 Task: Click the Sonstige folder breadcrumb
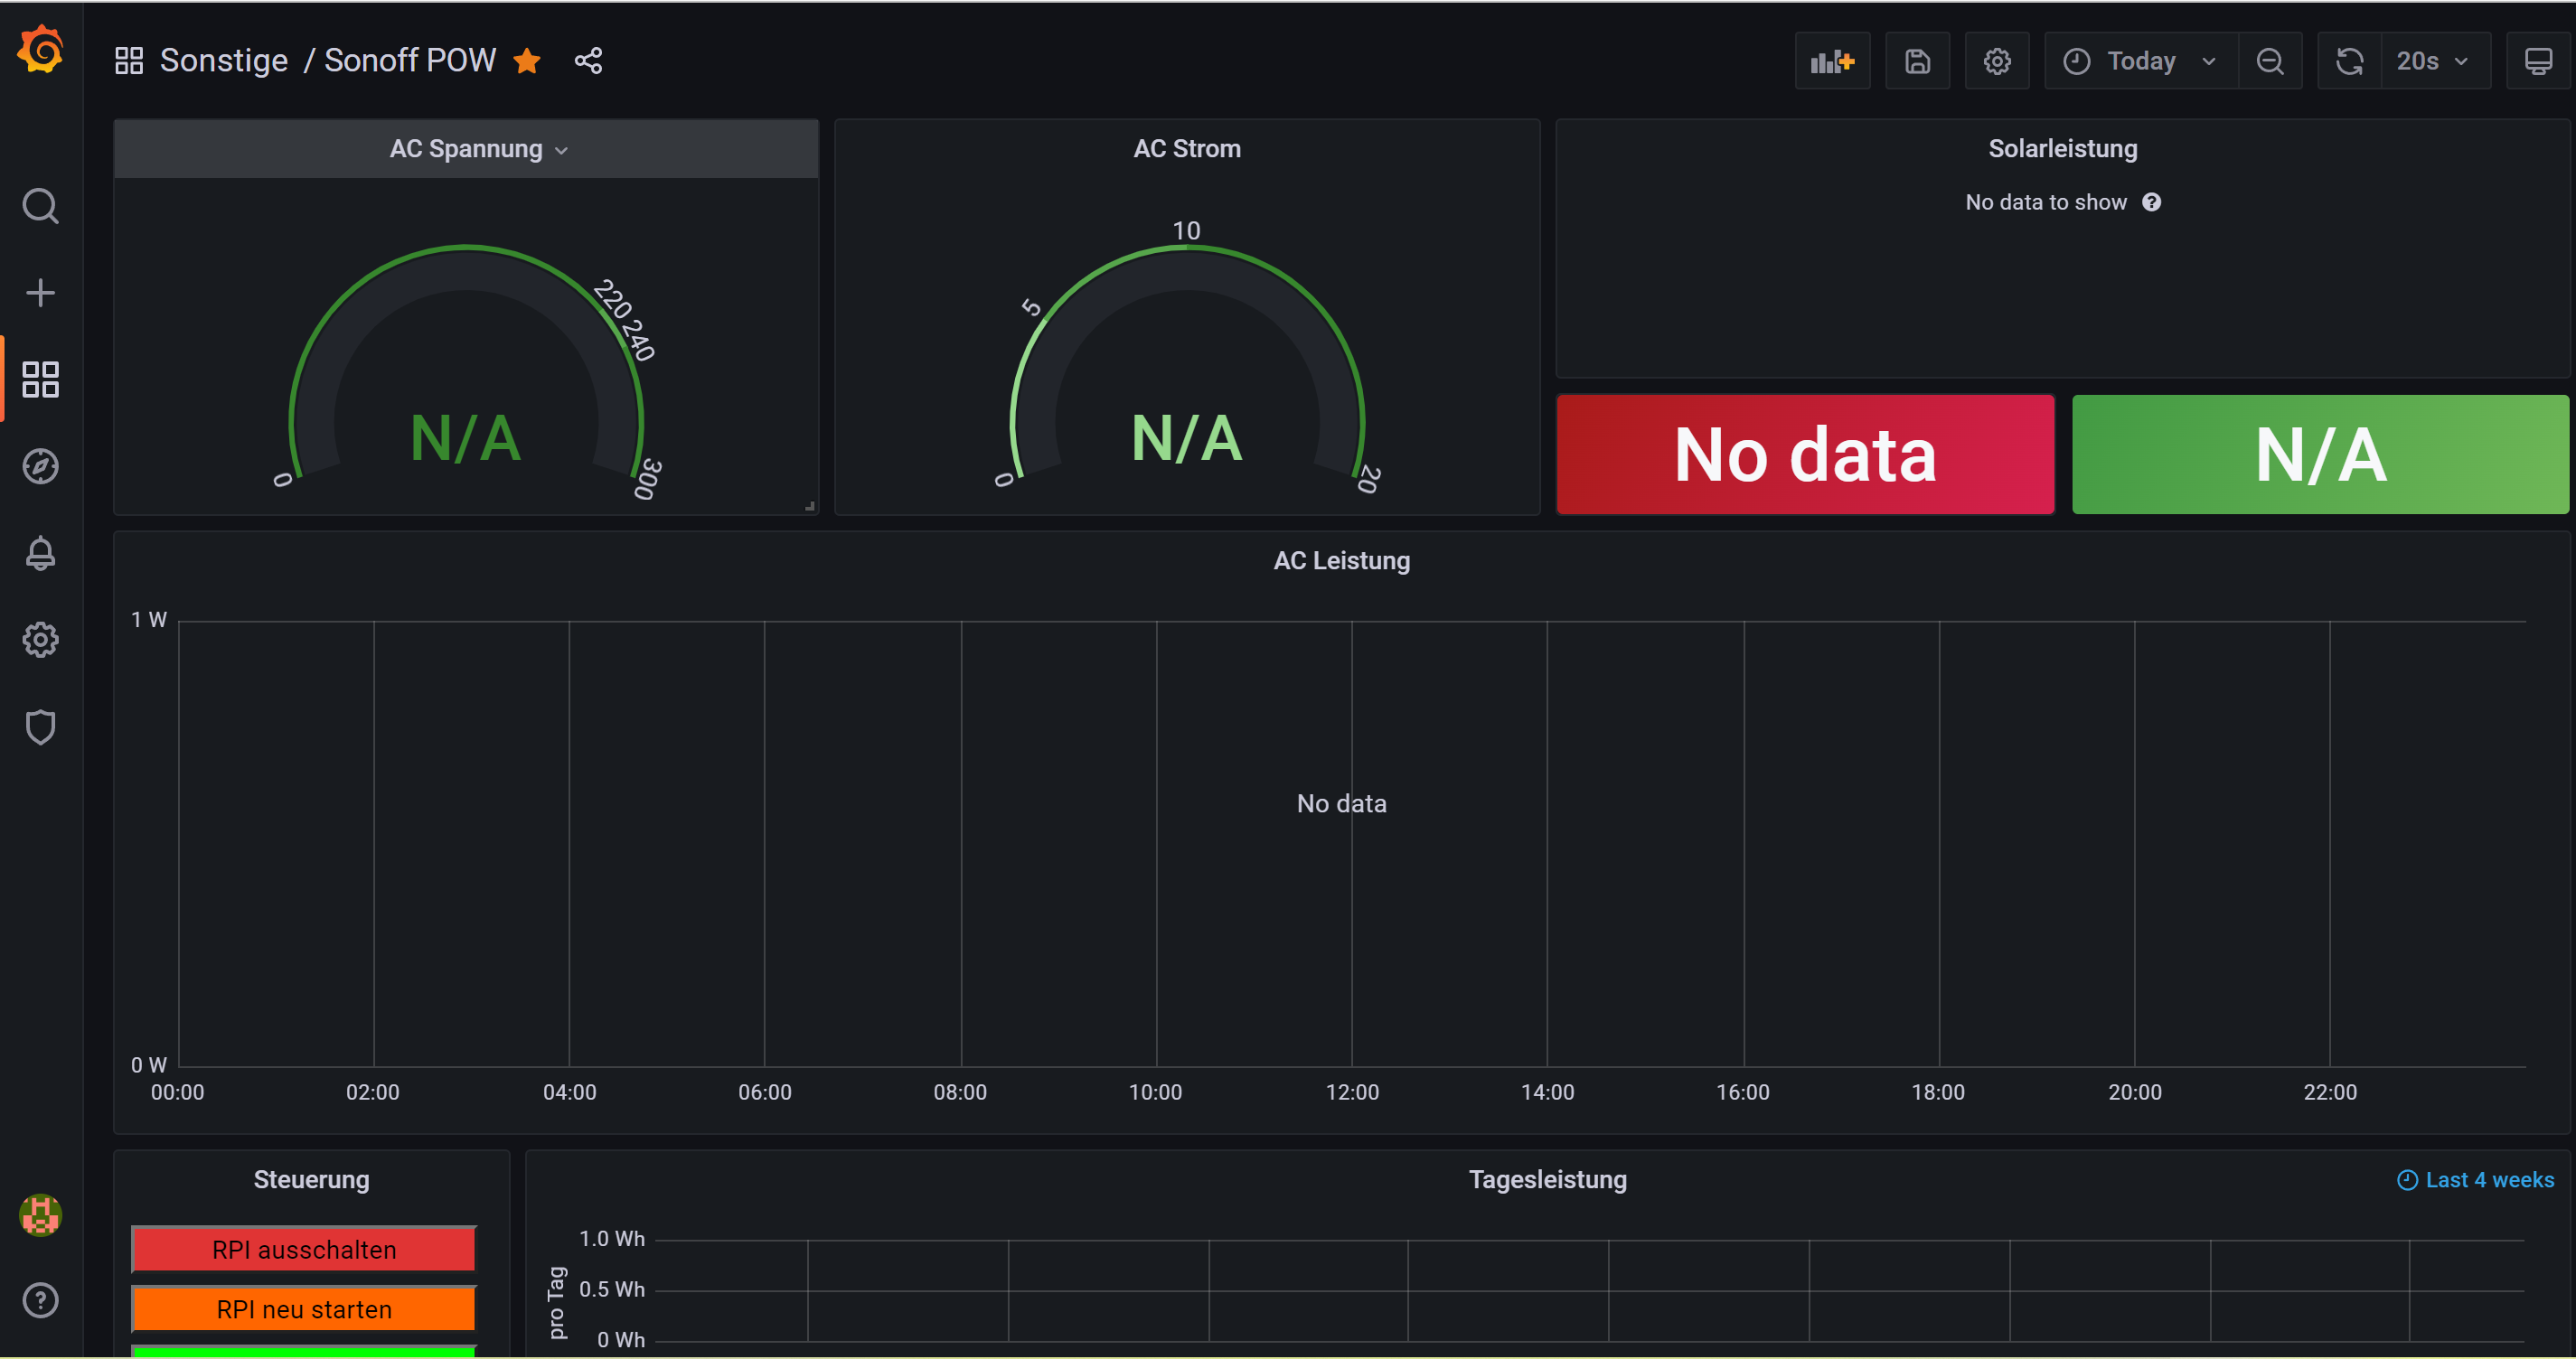click(223, 61)
